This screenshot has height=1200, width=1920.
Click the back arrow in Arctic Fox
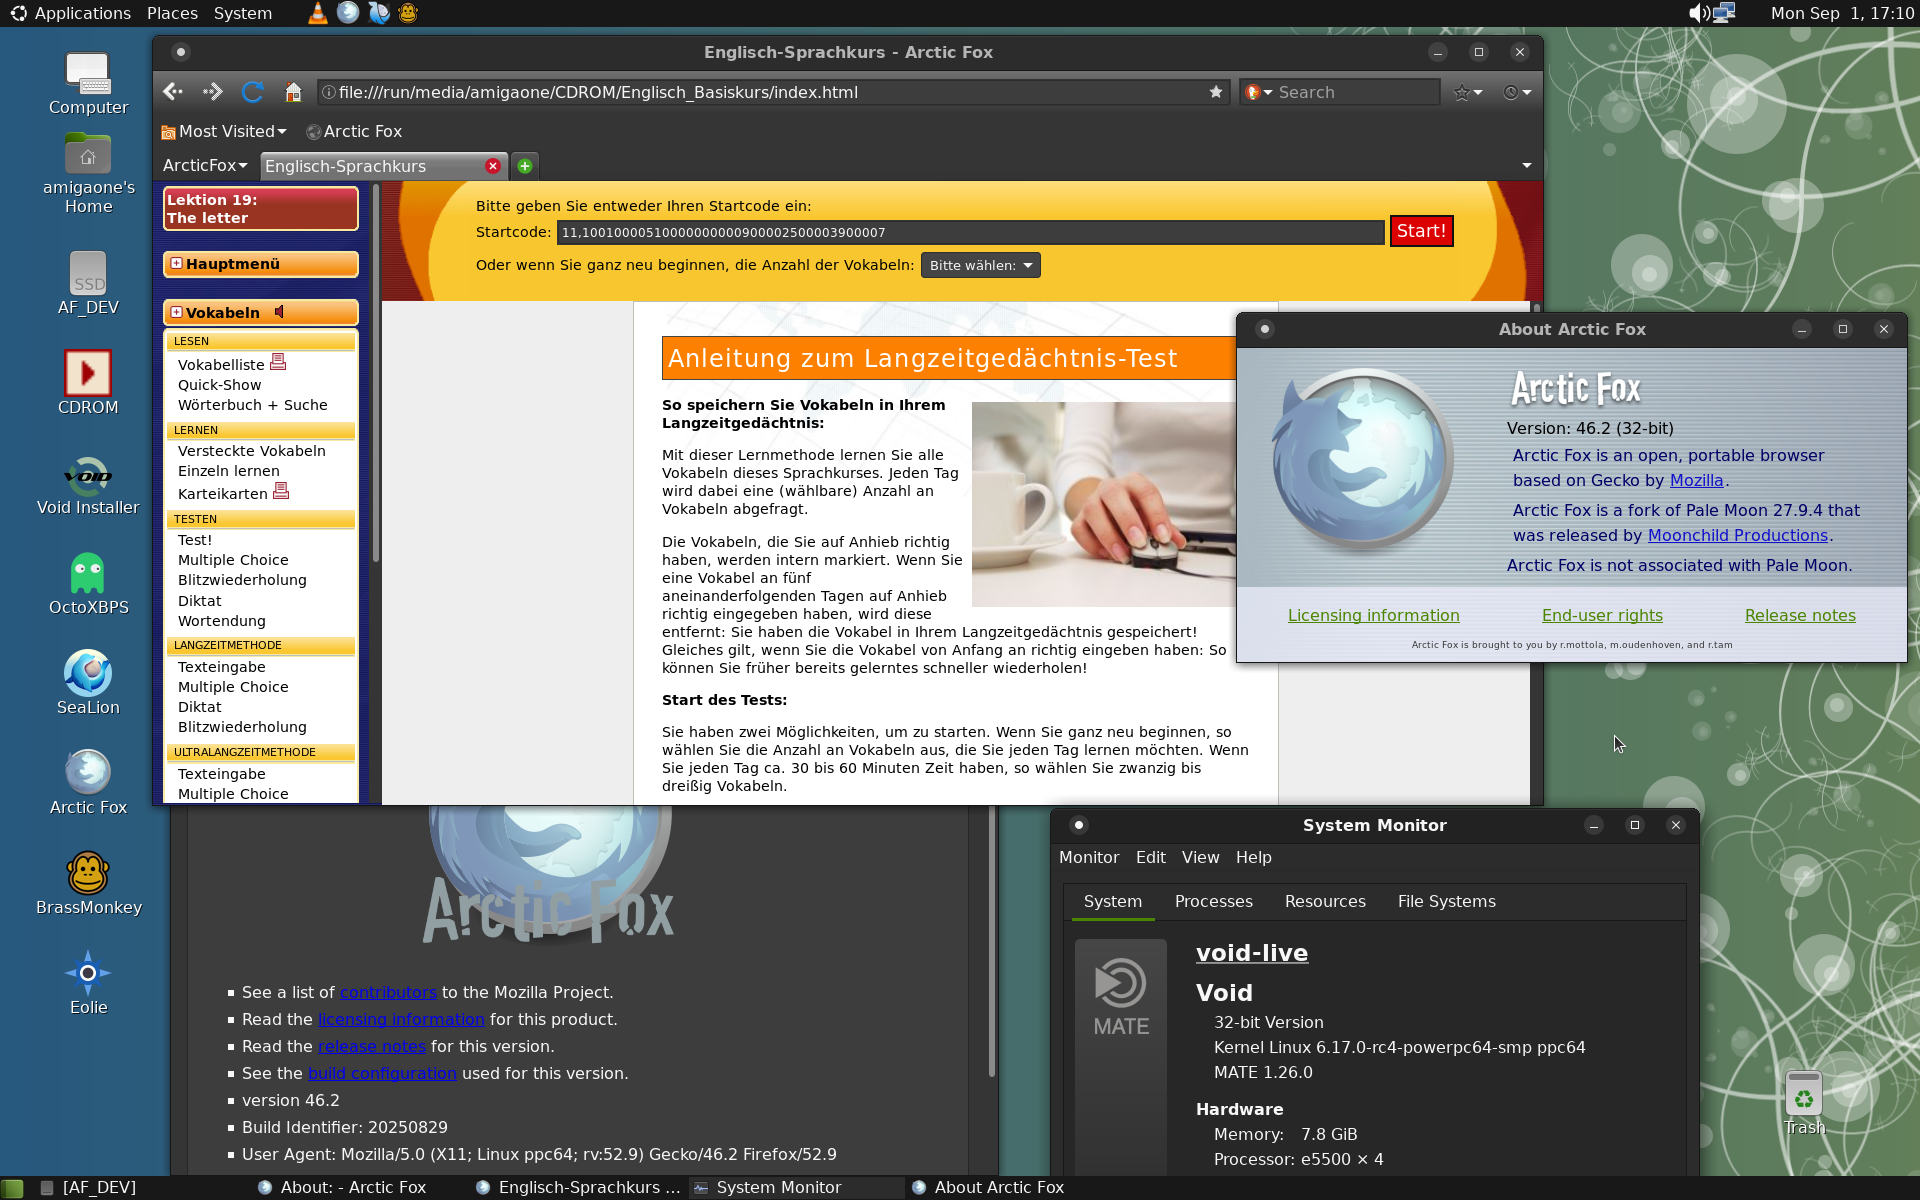(173, 92)
